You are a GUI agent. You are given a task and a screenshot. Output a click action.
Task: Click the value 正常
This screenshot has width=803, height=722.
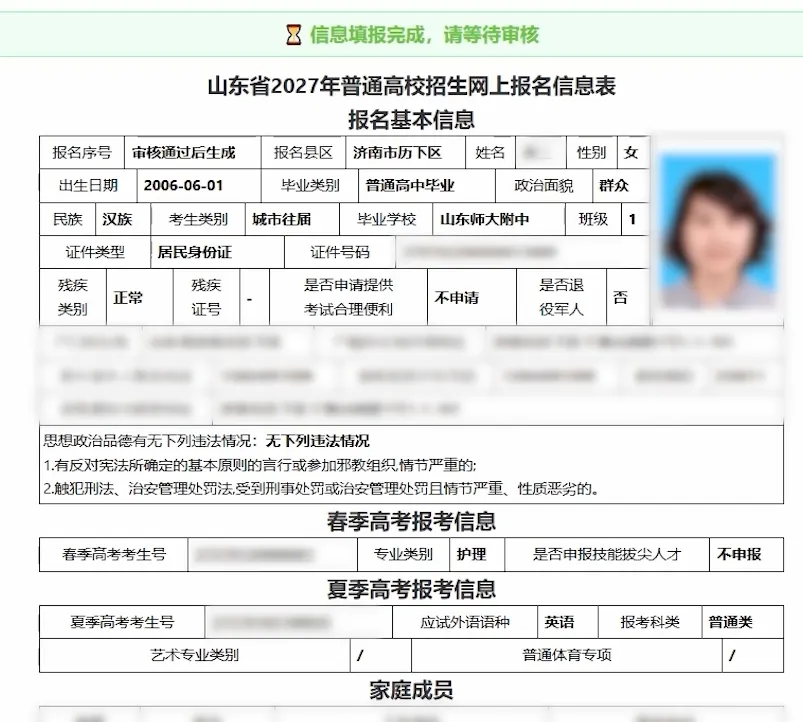128,298
